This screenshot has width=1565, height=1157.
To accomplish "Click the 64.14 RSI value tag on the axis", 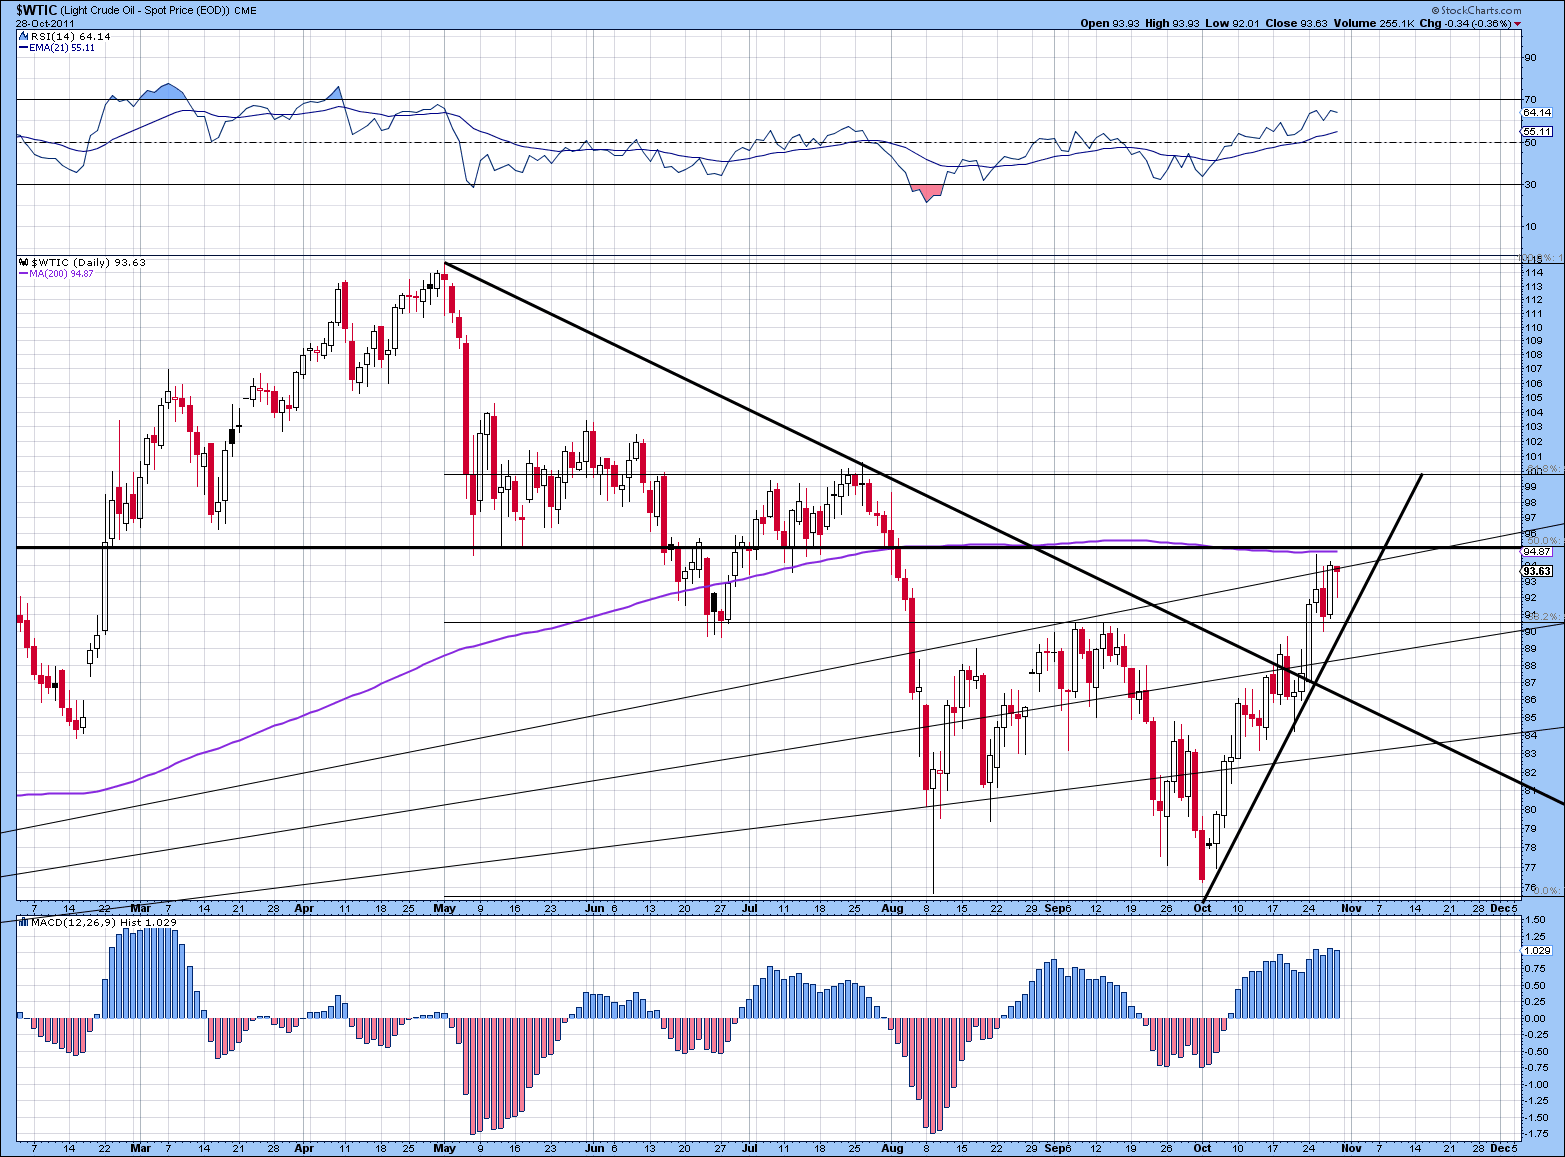I will (x=1537, y=112).
